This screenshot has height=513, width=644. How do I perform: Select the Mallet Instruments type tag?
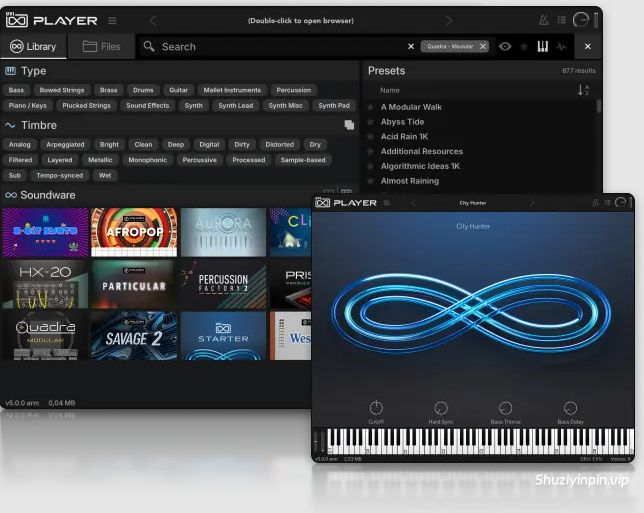pos(232,90)
